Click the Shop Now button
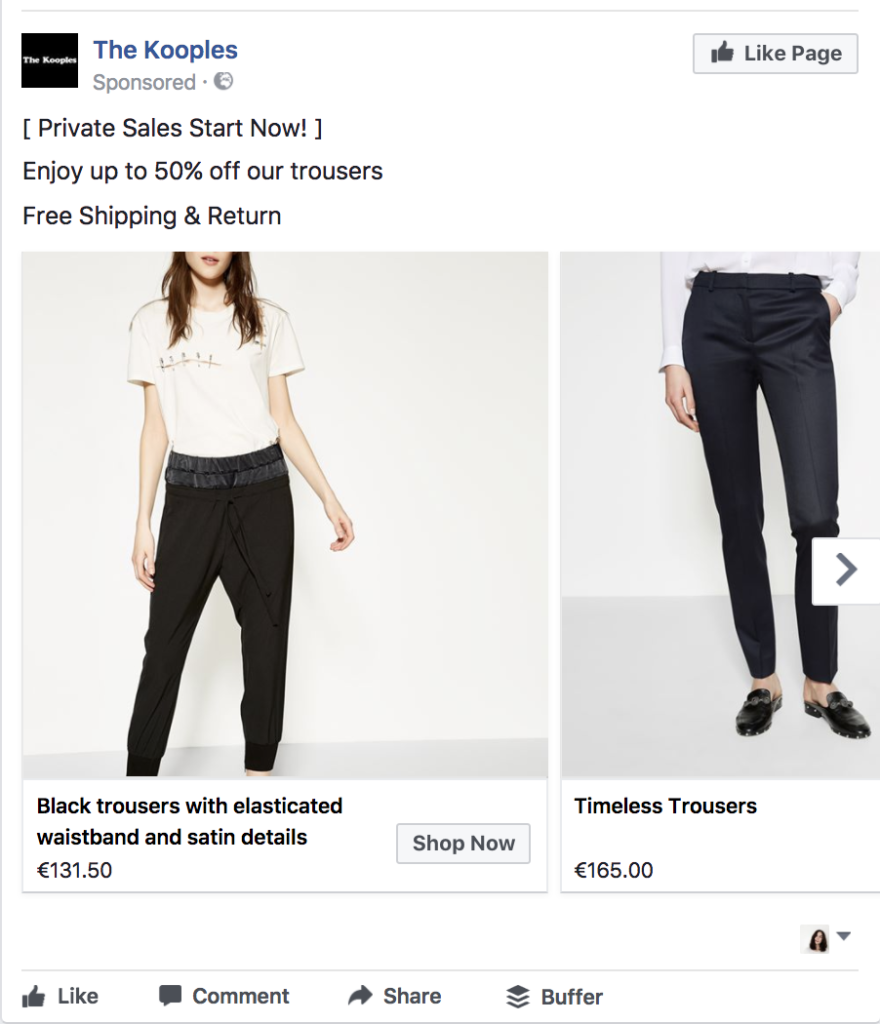 pyautogui.click(x=463, y=843)
